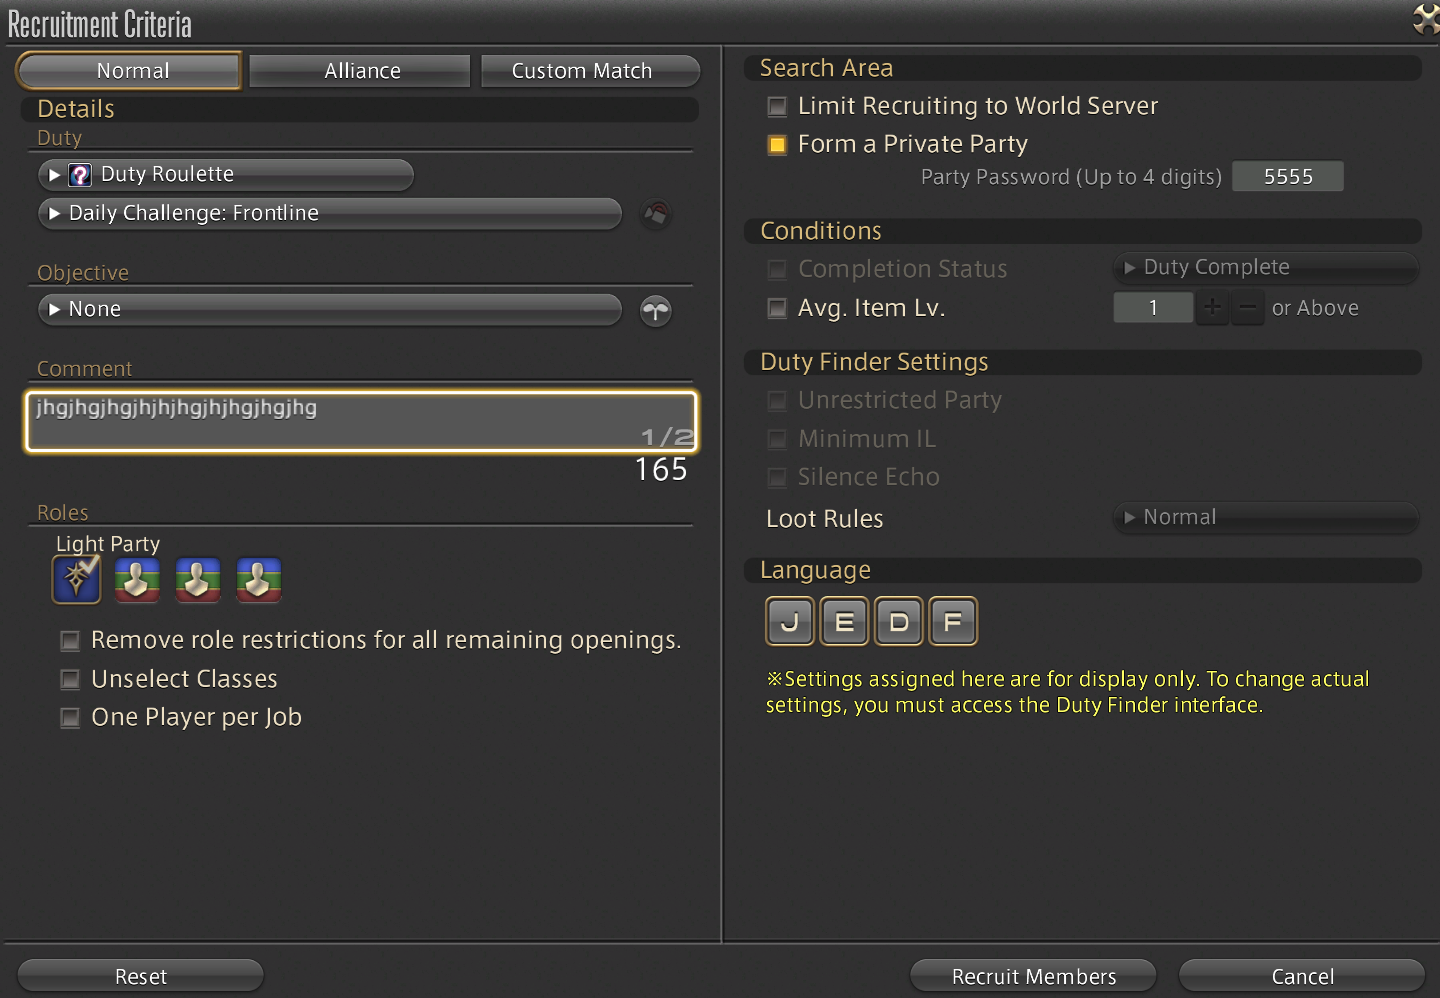
Task: Click the second Light Party role slot icon
Action: click(x=137, y=580)
